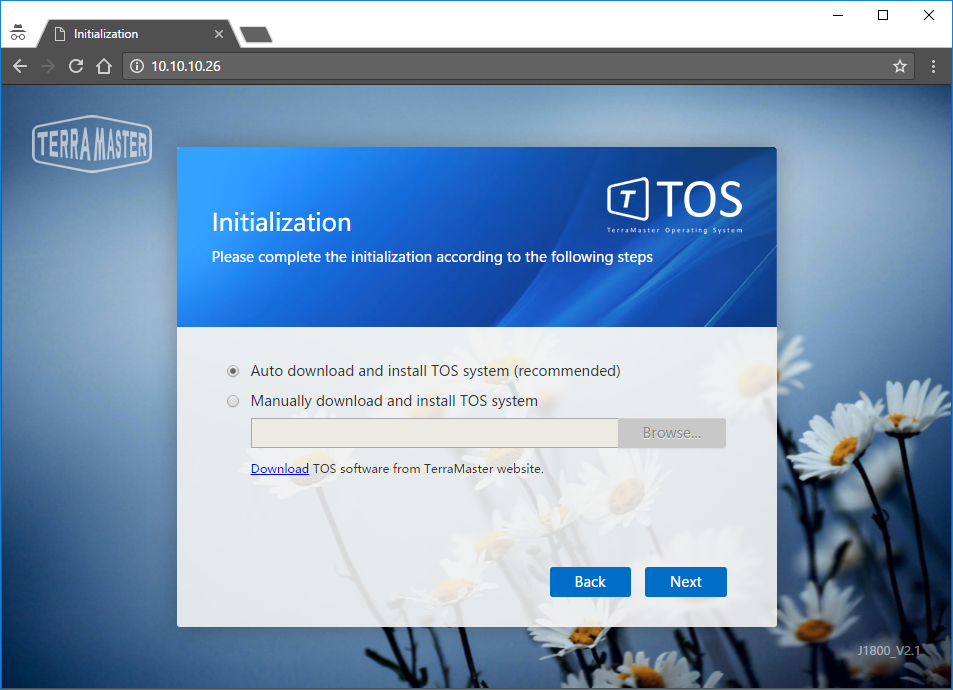Follow the Download link for TOS software
This screenshot has width=953, height=690.
(x=280, y=469)
